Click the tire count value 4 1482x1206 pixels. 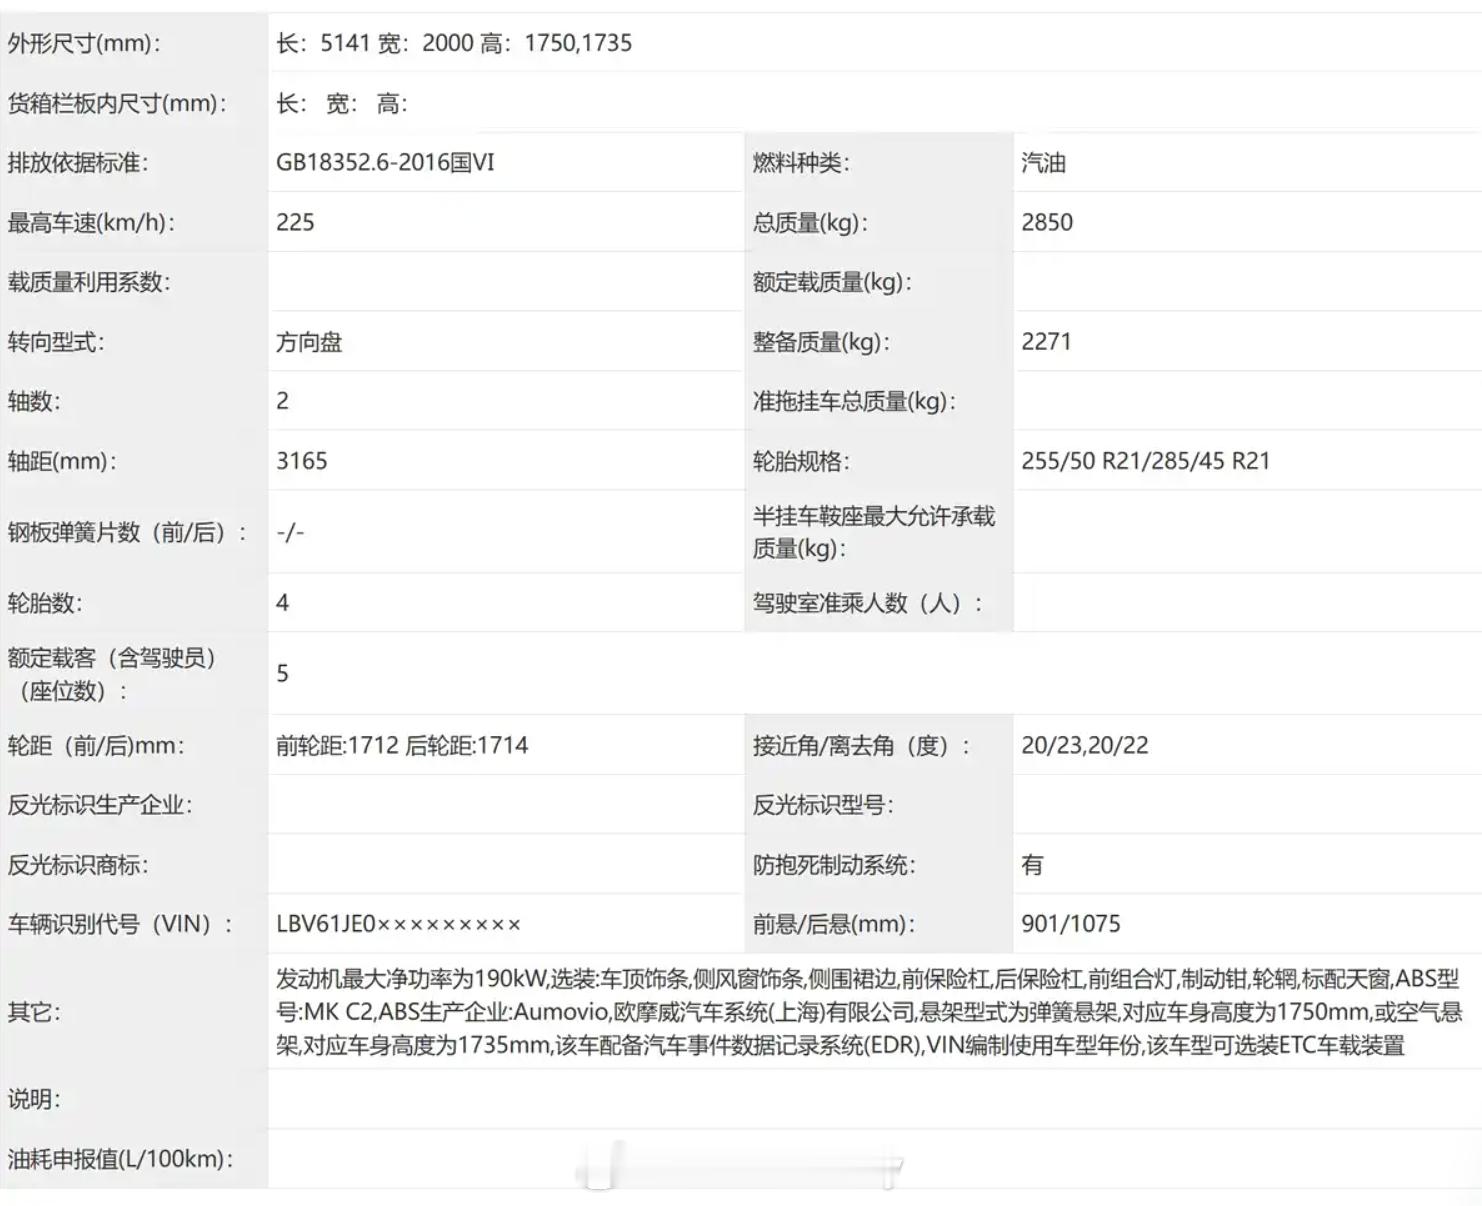click(283, 602)
